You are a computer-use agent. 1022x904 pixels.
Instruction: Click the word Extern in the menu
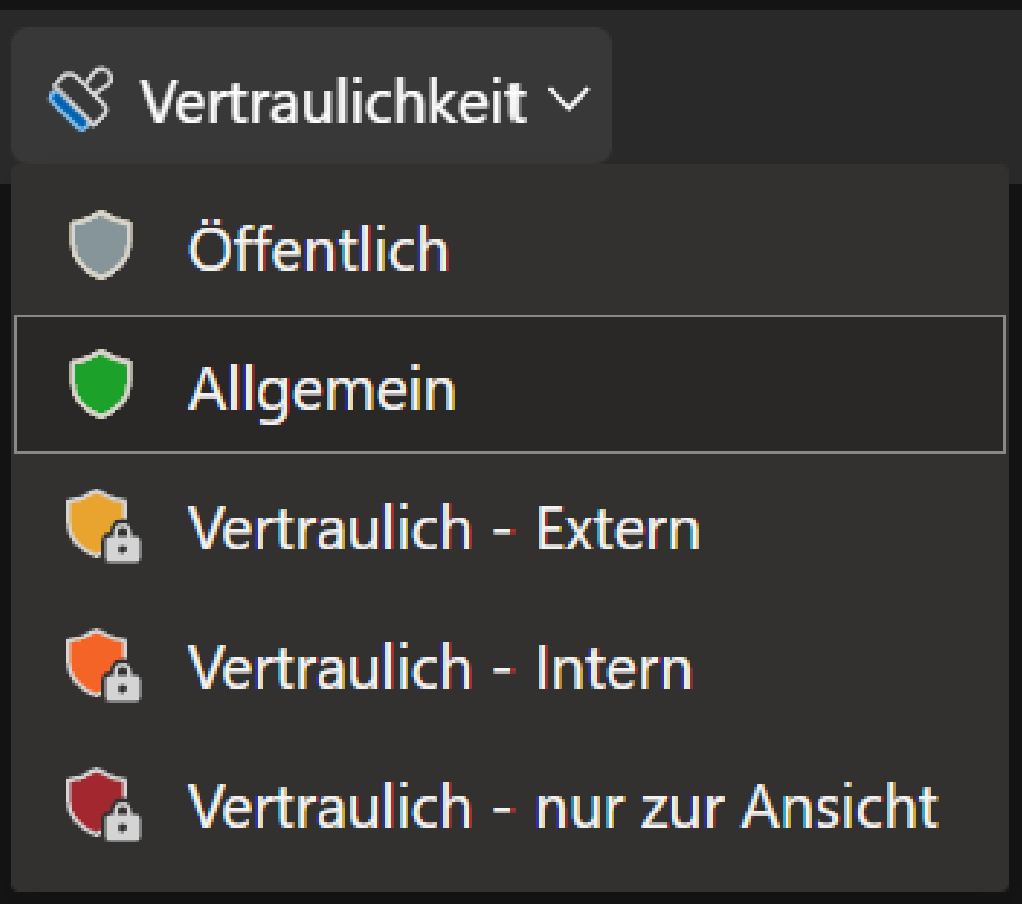click(x=618, y=527)
